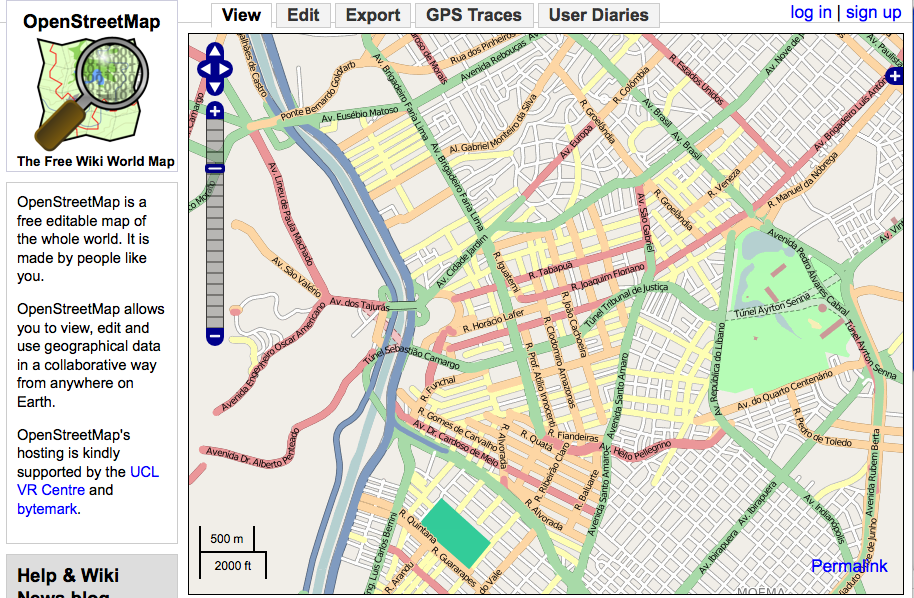Click the zoom slider handle
914x598 pixels.
(x=215, y=168)
